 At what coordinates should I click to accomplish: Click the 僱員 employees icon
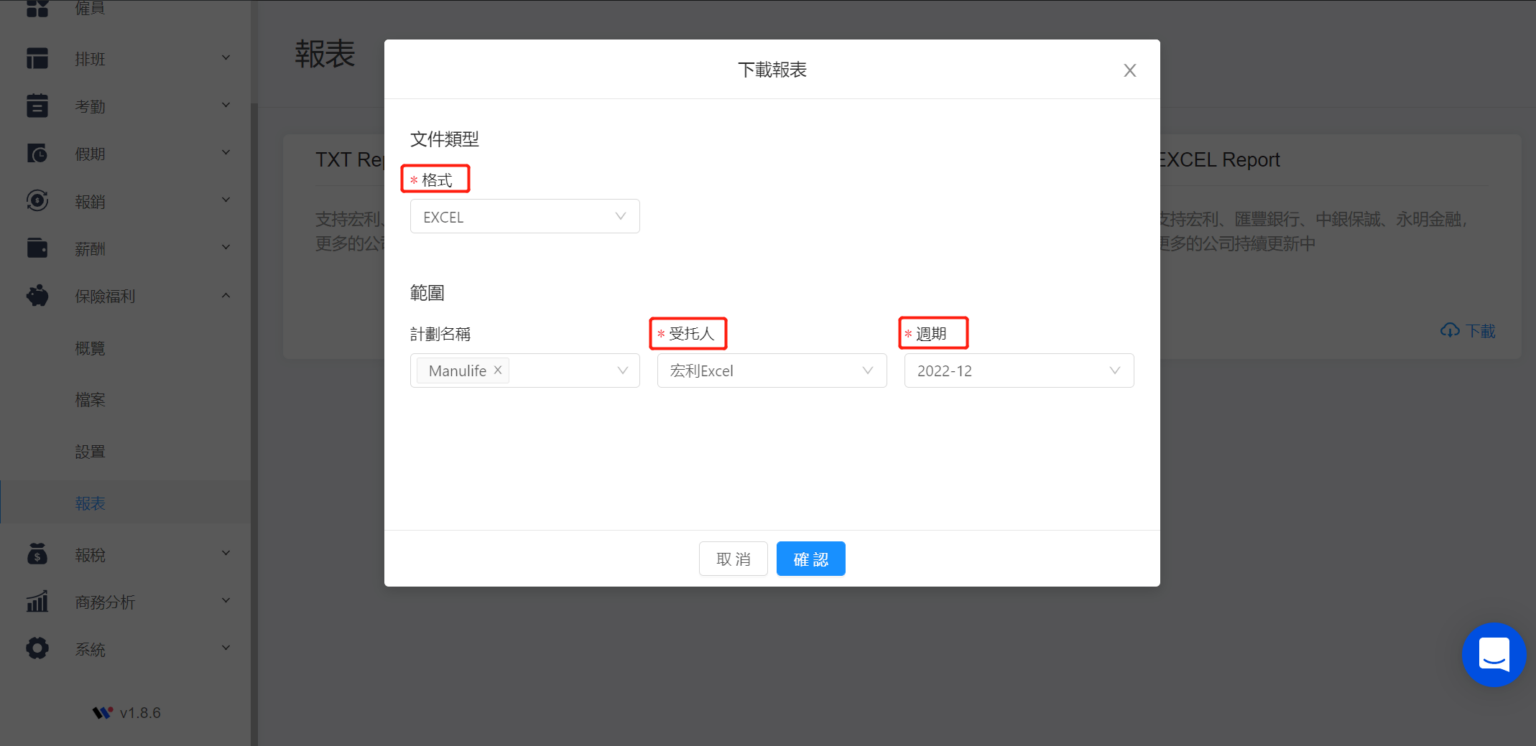(37, 10)
